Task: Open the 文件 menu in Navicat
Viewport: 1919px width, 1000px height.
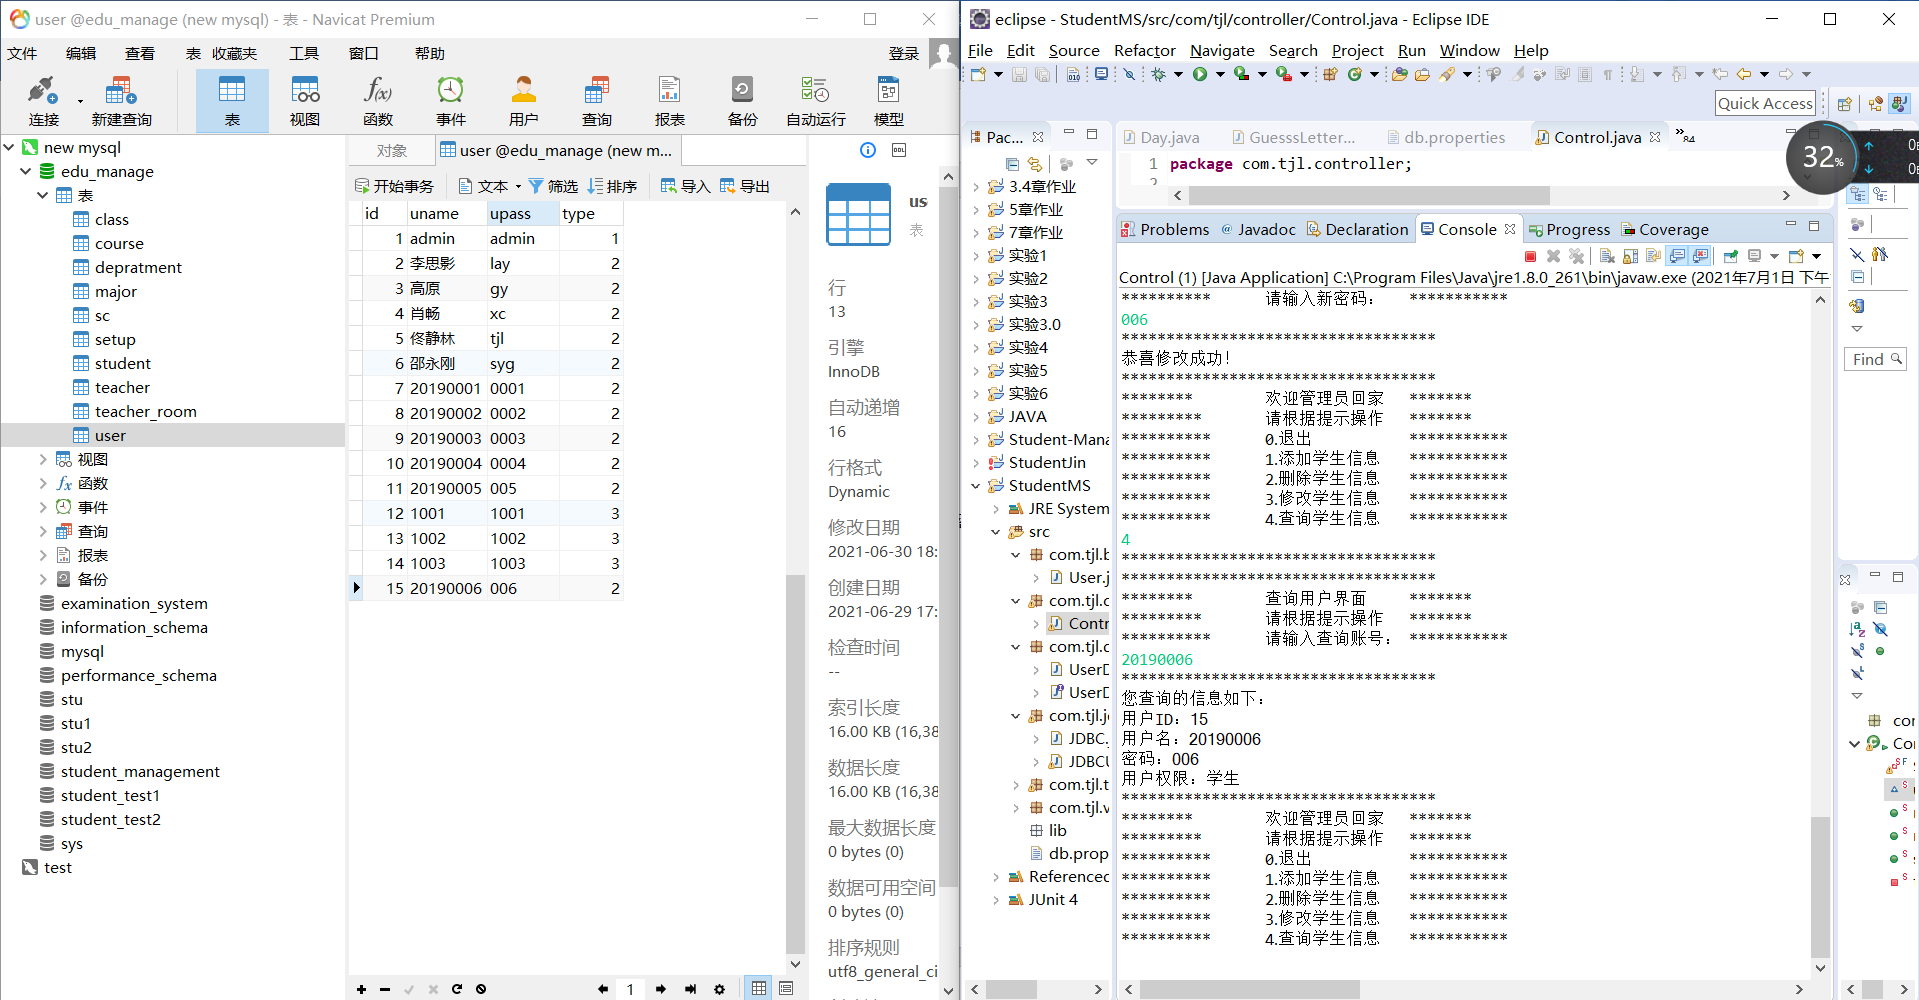Action: click(22, 53)
